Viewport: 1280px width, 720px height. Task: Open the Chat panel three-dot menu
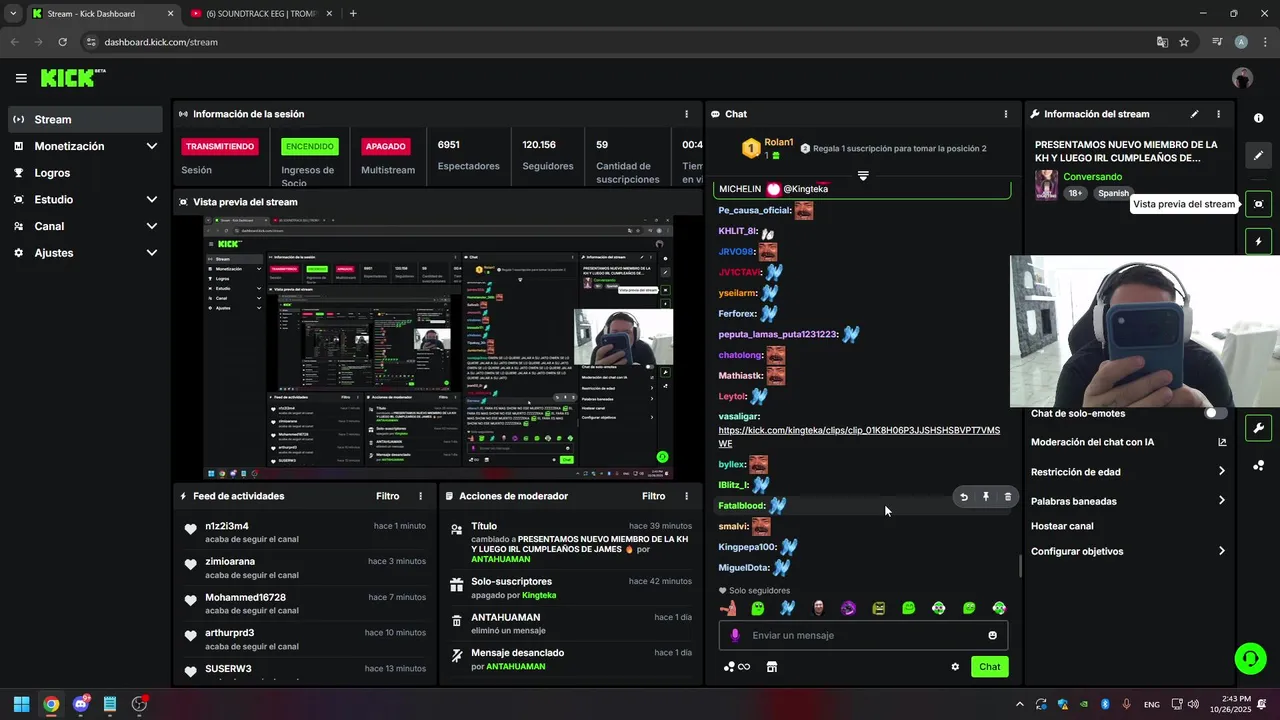[x=1006, y=114]
